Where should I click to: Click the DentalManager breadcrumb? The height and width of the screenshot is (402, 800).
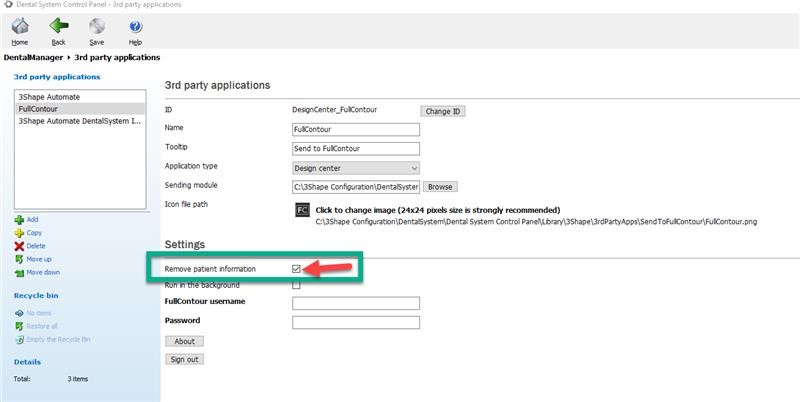coord(33,58)
